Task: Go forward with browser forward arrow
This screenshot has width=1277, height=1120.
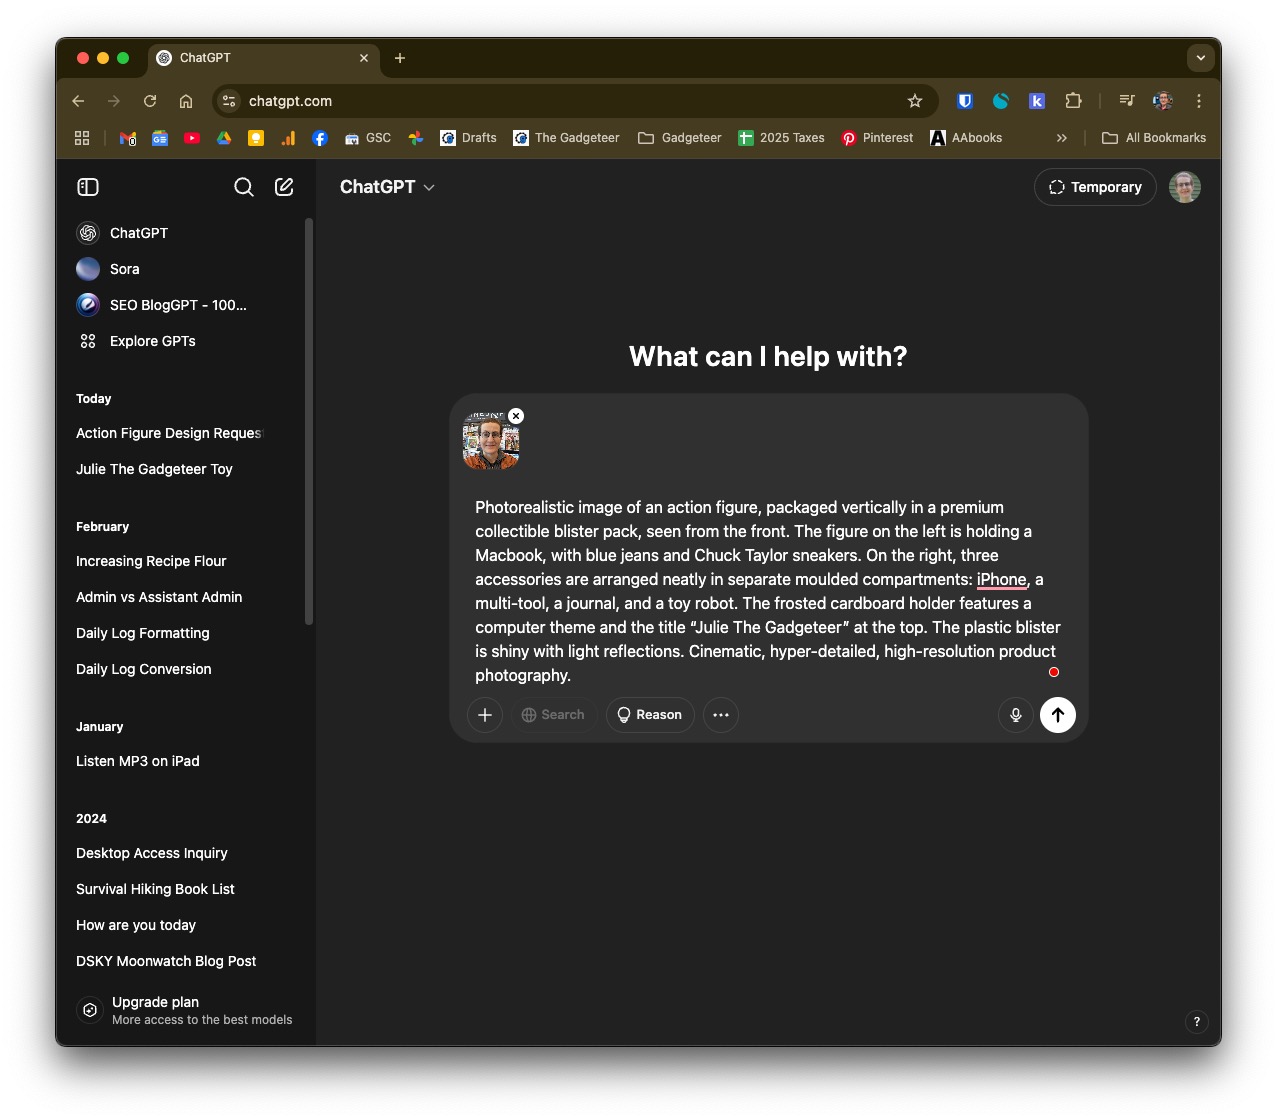Action: 114,101
